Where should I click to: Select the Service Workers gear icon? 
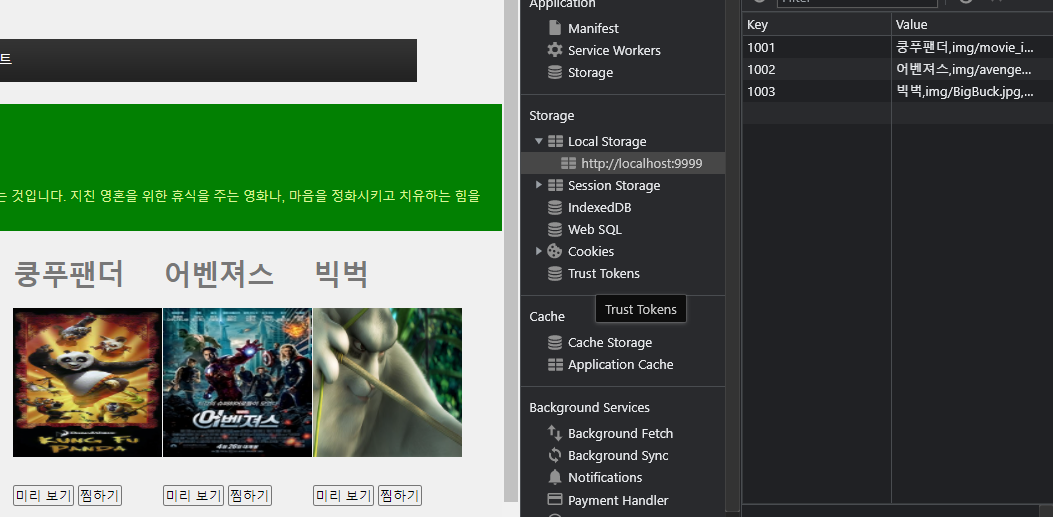pyautogui.click(x=555, y=50)
